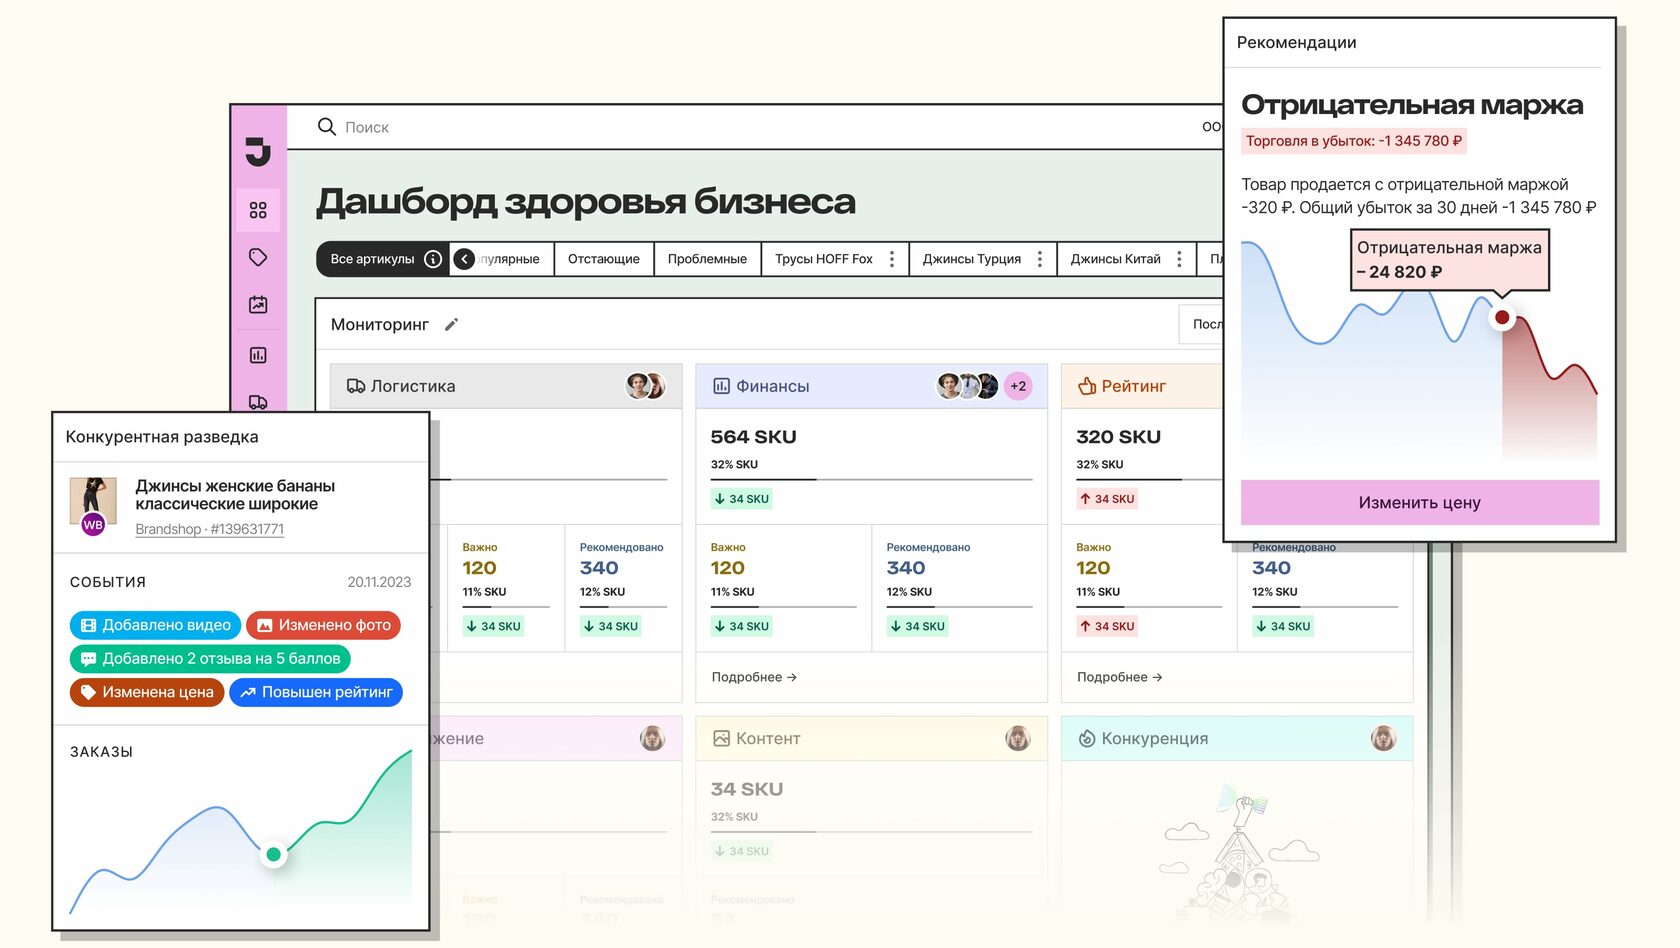Click the Контент card avatar
Image resolution: width=1680 pixels, height=948 pixels.
coord(1018,738)
